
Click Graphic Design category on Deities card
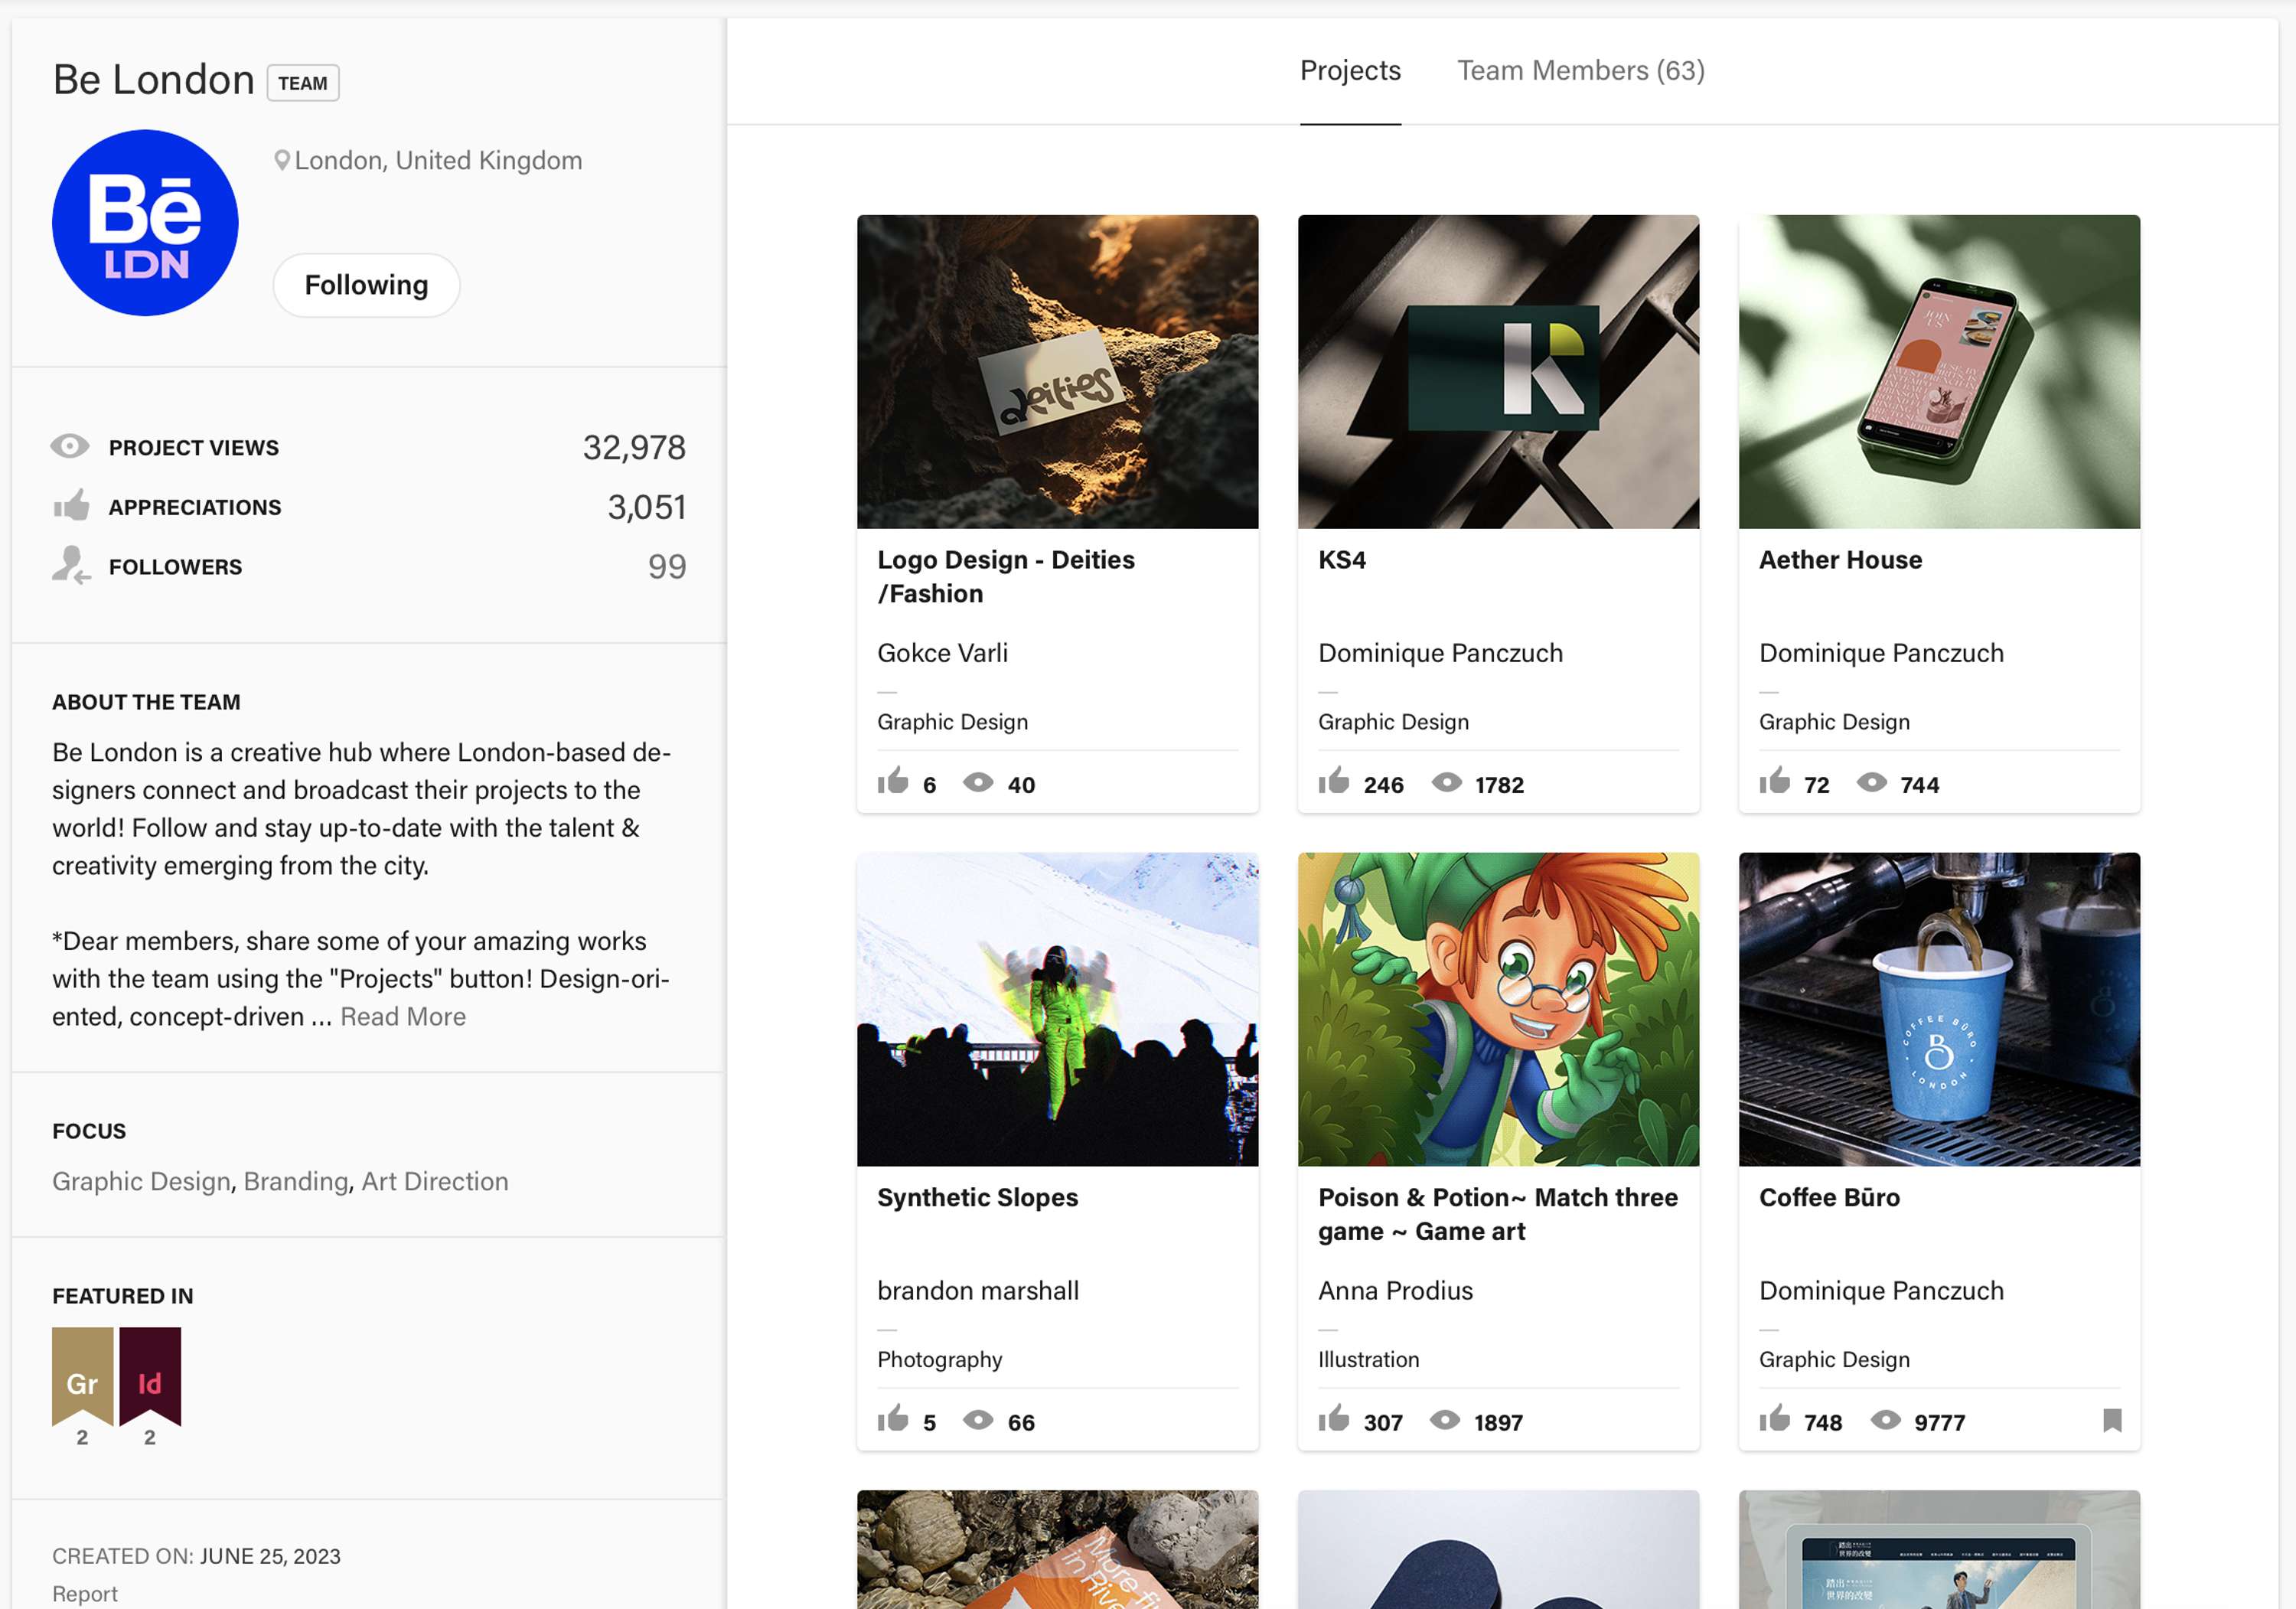[952, 722]
